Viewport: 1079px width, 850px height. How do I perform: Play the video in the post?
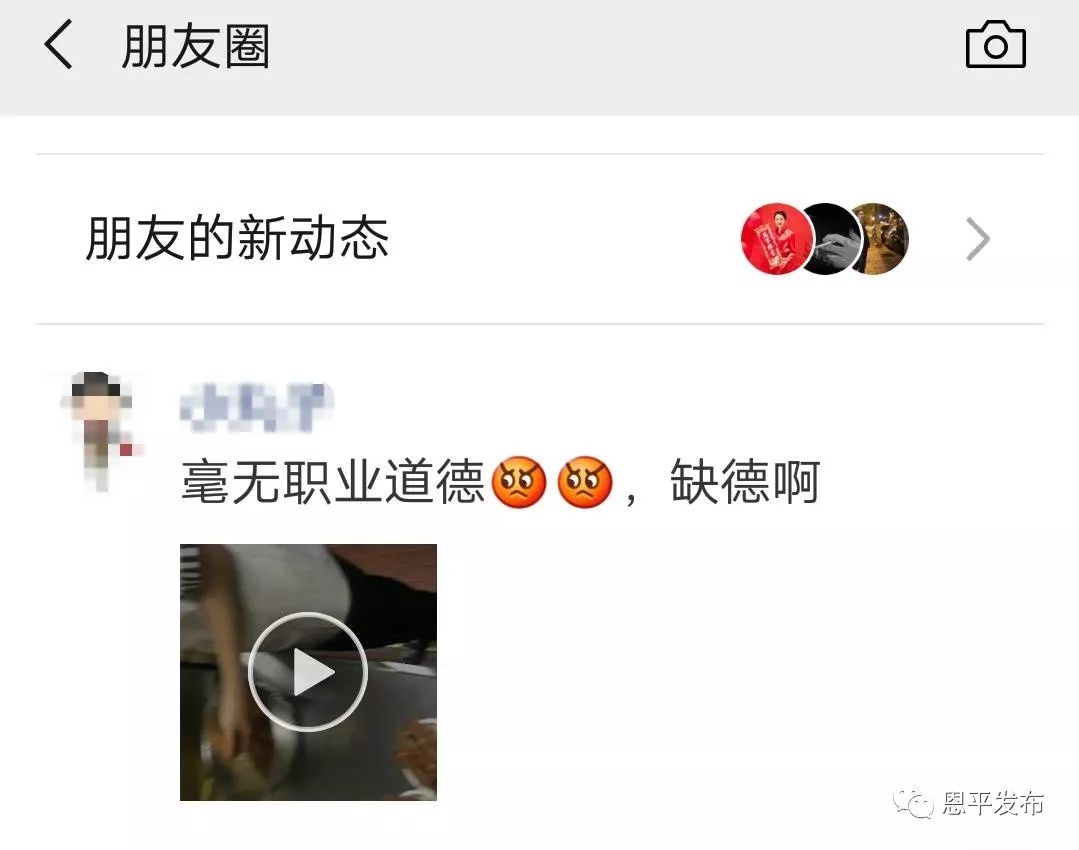[308, 671]
